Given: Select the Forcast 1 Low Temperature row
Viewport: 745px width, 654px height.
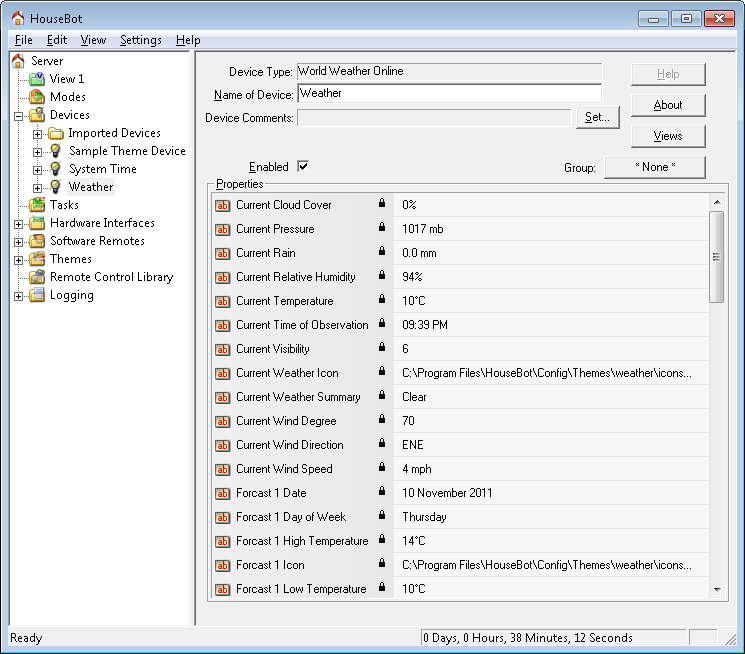Looking at the screenshot, I should (460, 589).
